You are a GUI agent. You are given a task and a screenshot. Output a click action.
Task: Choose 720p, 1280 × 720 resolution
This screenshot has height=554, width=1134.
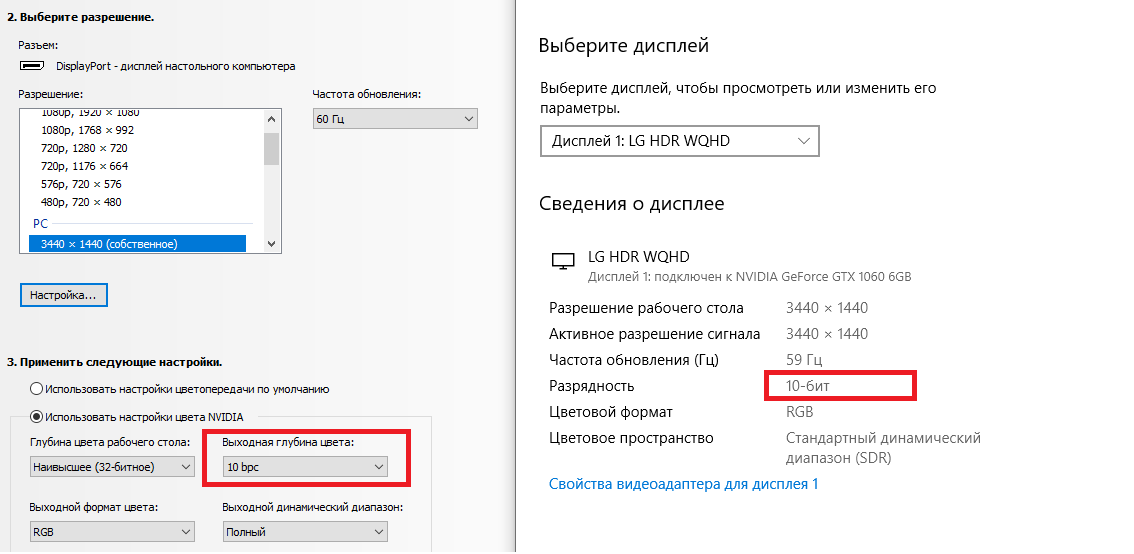pyautogui.click(x=87, y=148)
